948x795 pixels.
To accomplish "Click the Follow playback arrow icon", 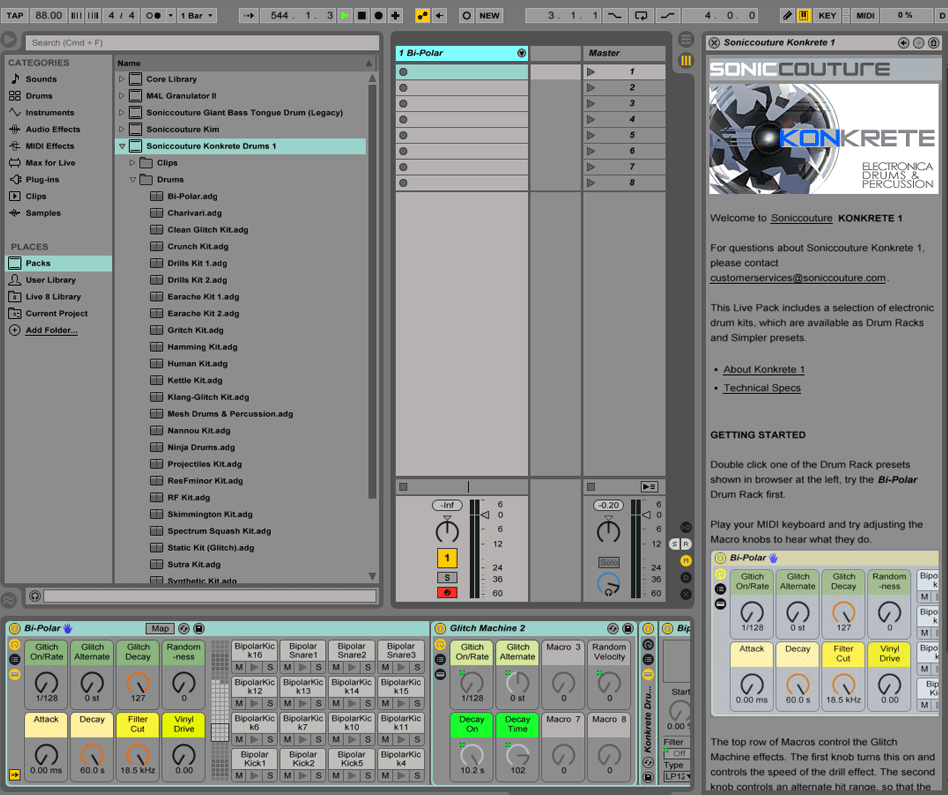I will click(248, 16).
